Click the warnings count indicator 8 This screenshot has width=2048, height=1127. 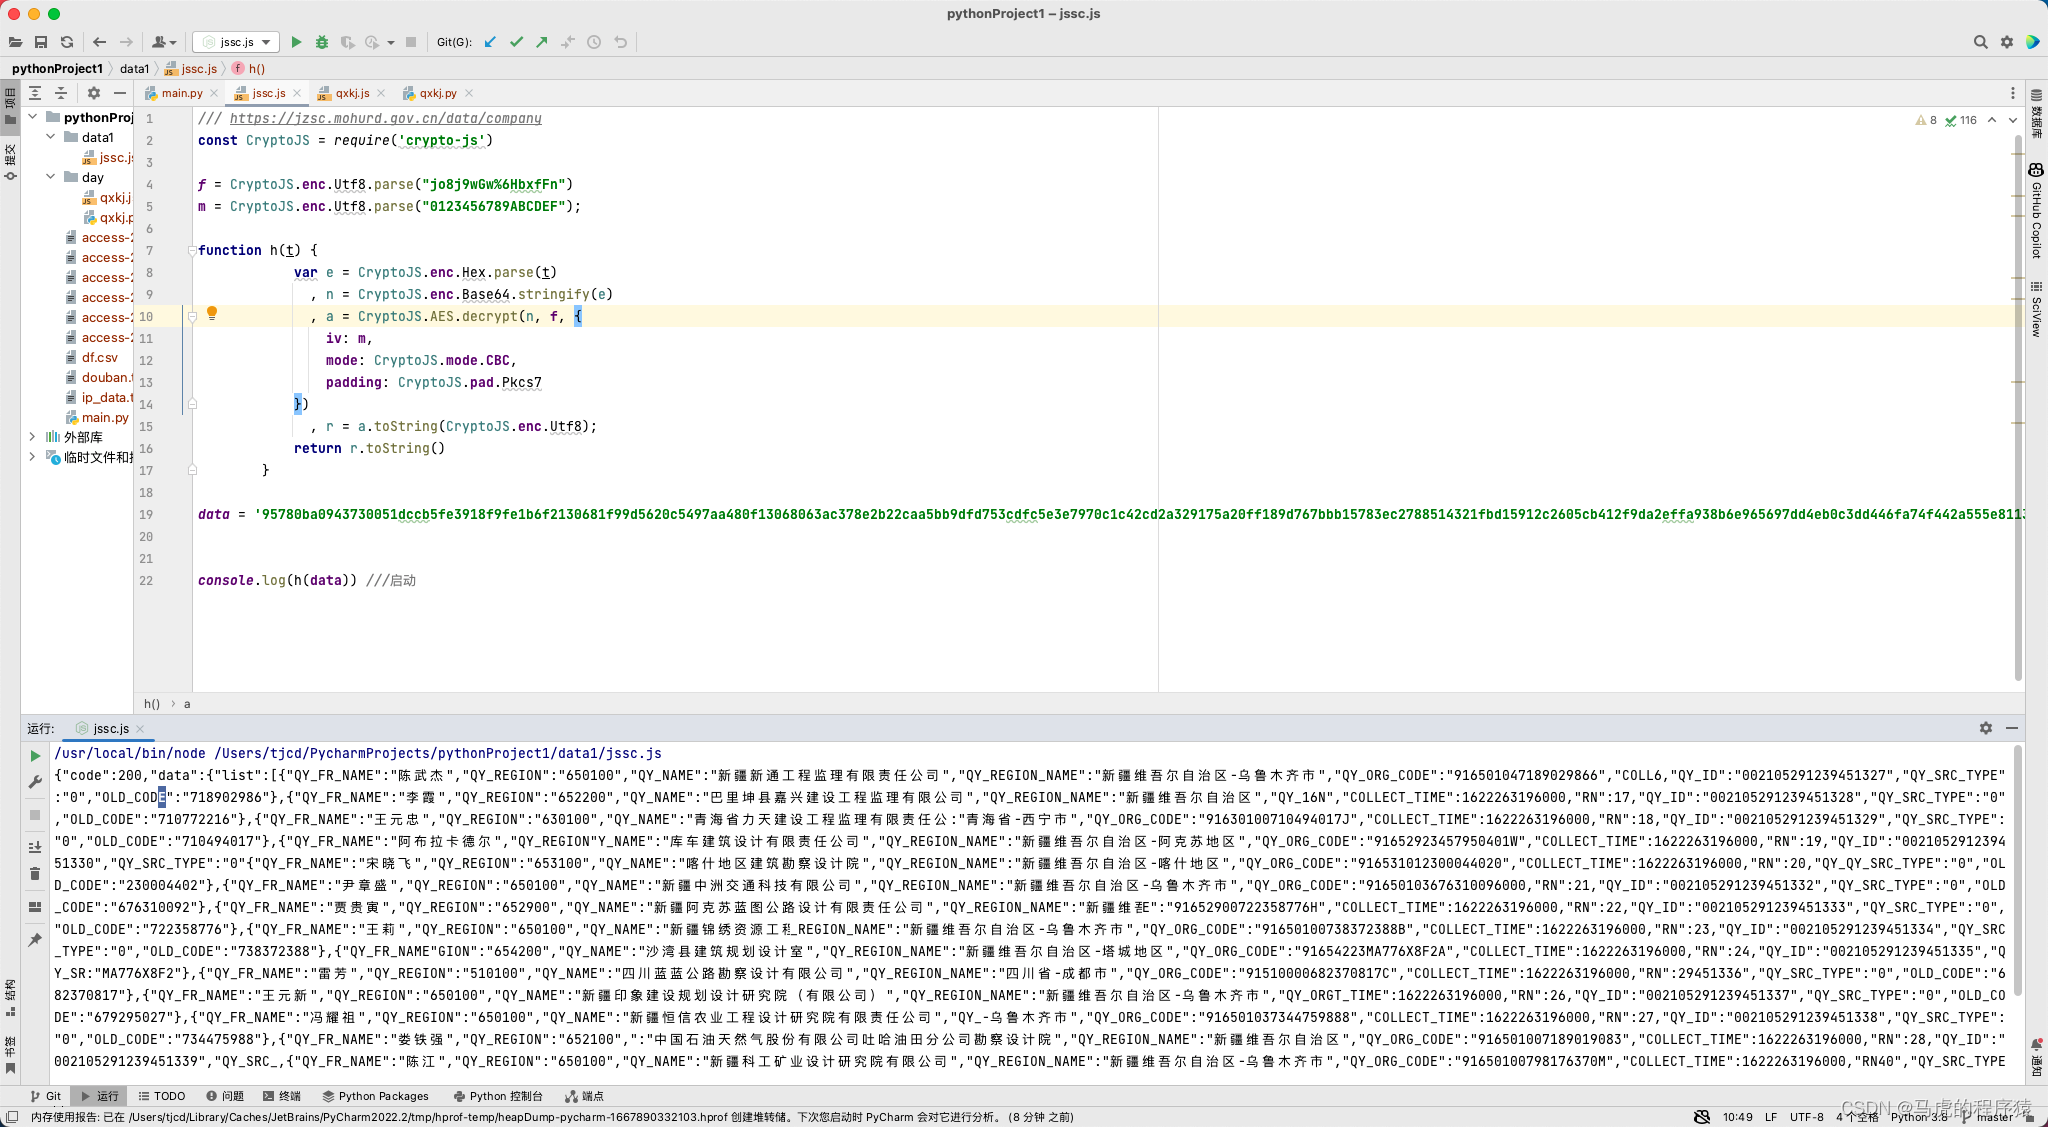[1927, 120]
